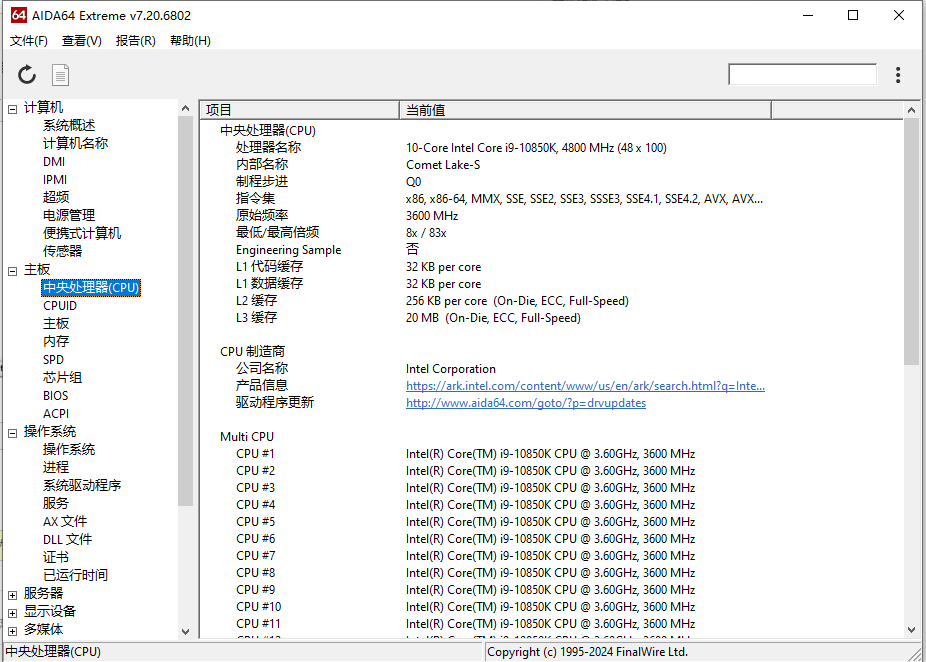Image resolution: width=926 pixels, height=662 pixels.
Task: Open the BIOS tree item
Action: [56, 395]
